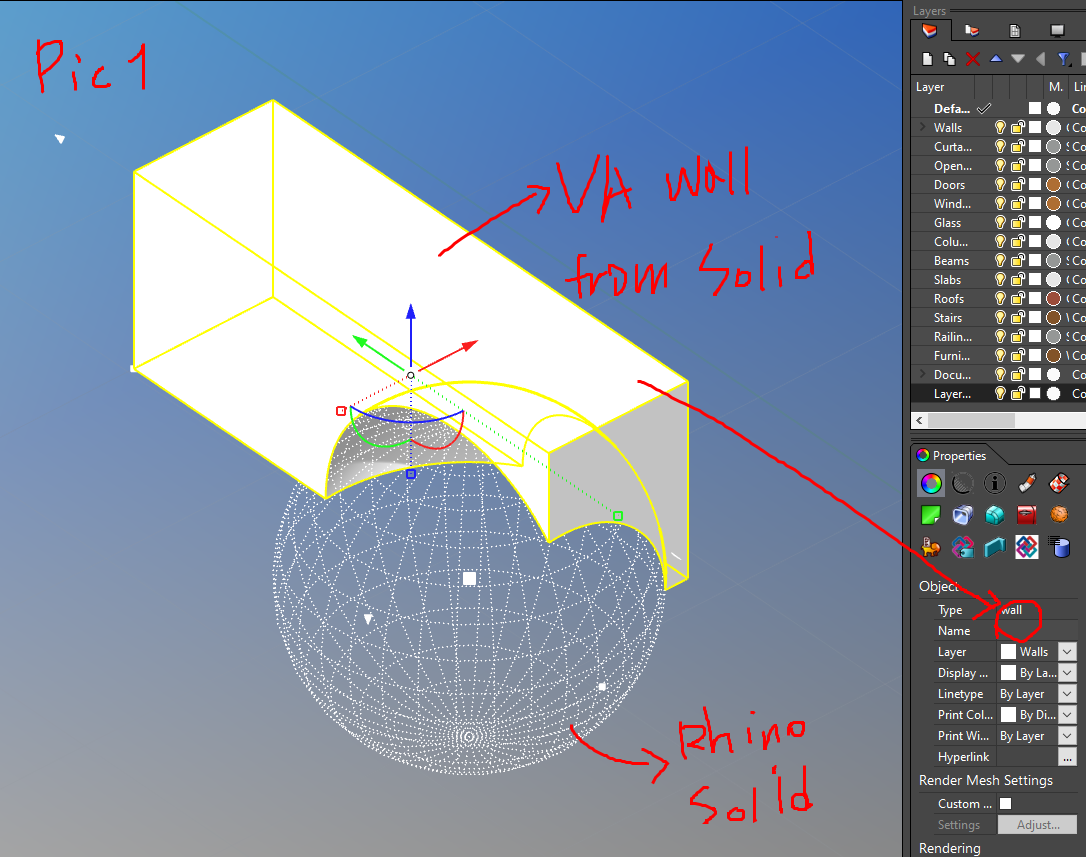The height and width of the screenshot is (857, 1086).
Task: Select the Curta... layer row
Action: (x=999, y=146)
